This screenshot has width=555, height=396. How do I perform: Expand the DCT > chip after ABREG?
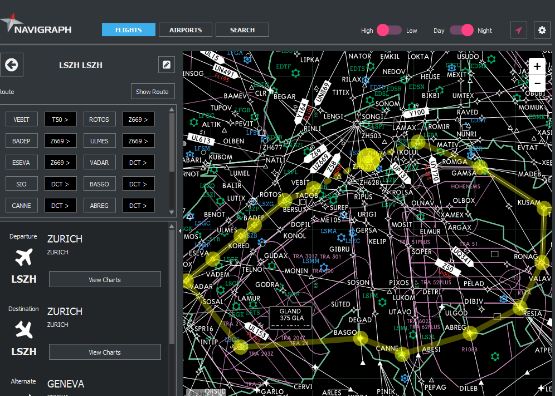click(x=138, y=206)
